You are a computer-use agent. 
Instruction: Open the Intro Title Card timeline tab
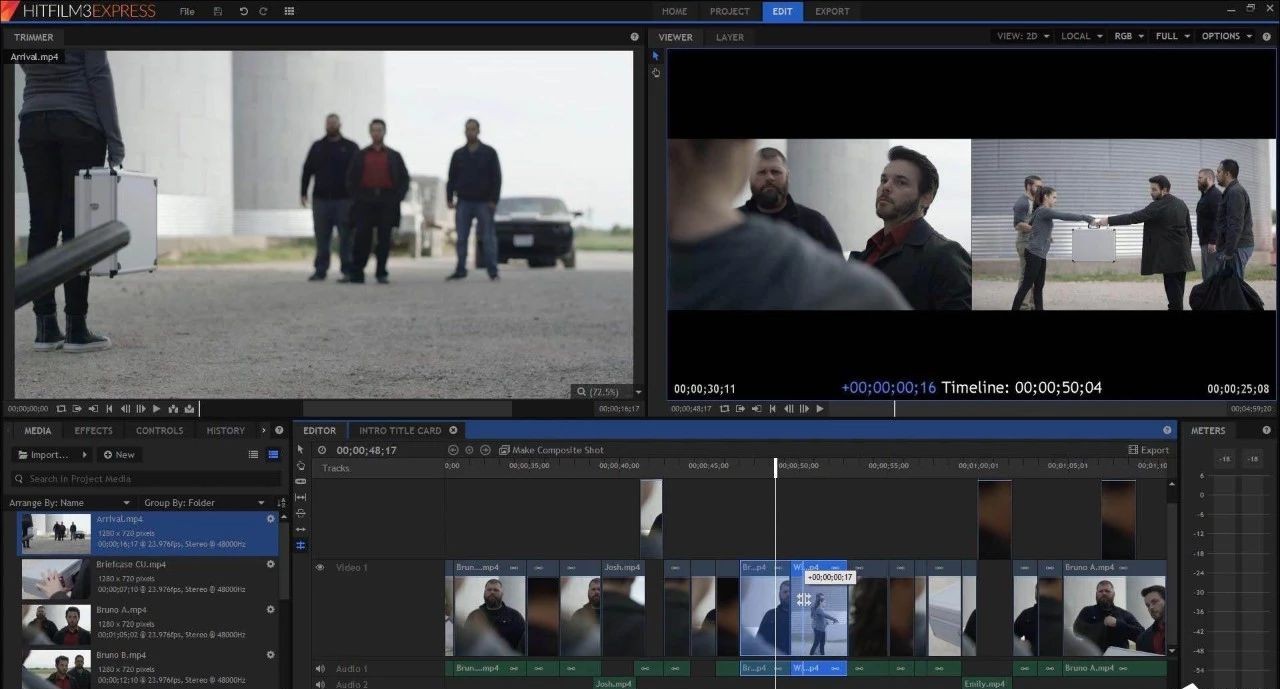(400, 431)
